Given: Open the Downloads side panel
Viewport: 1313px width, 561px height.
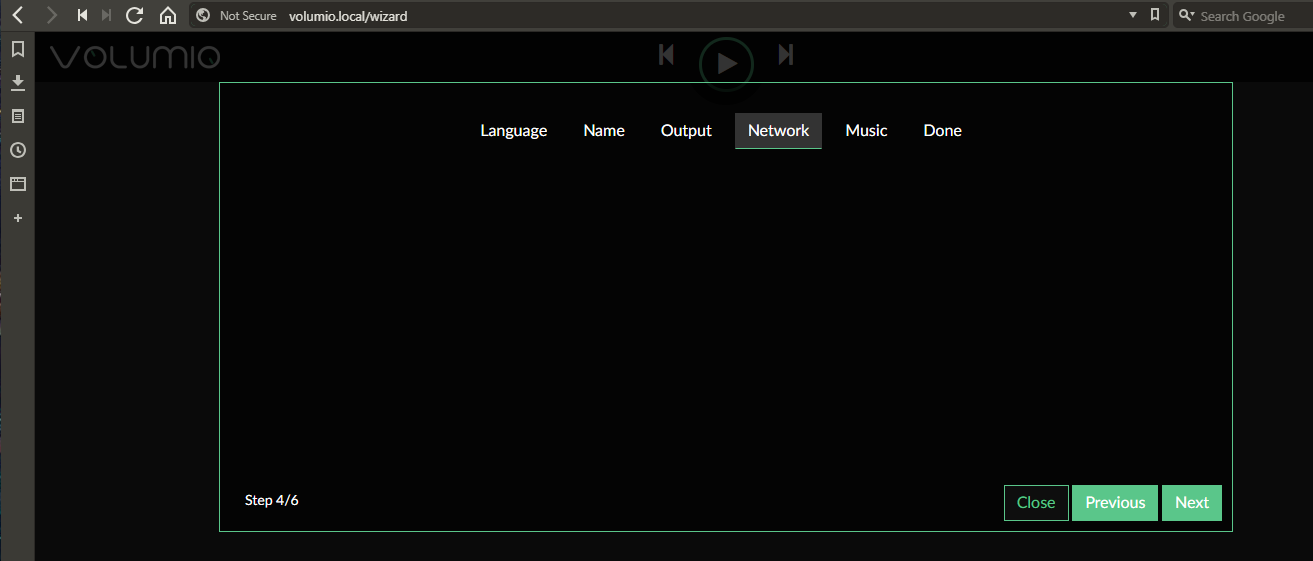Looking at the screenshot, I should coord(17,83).
